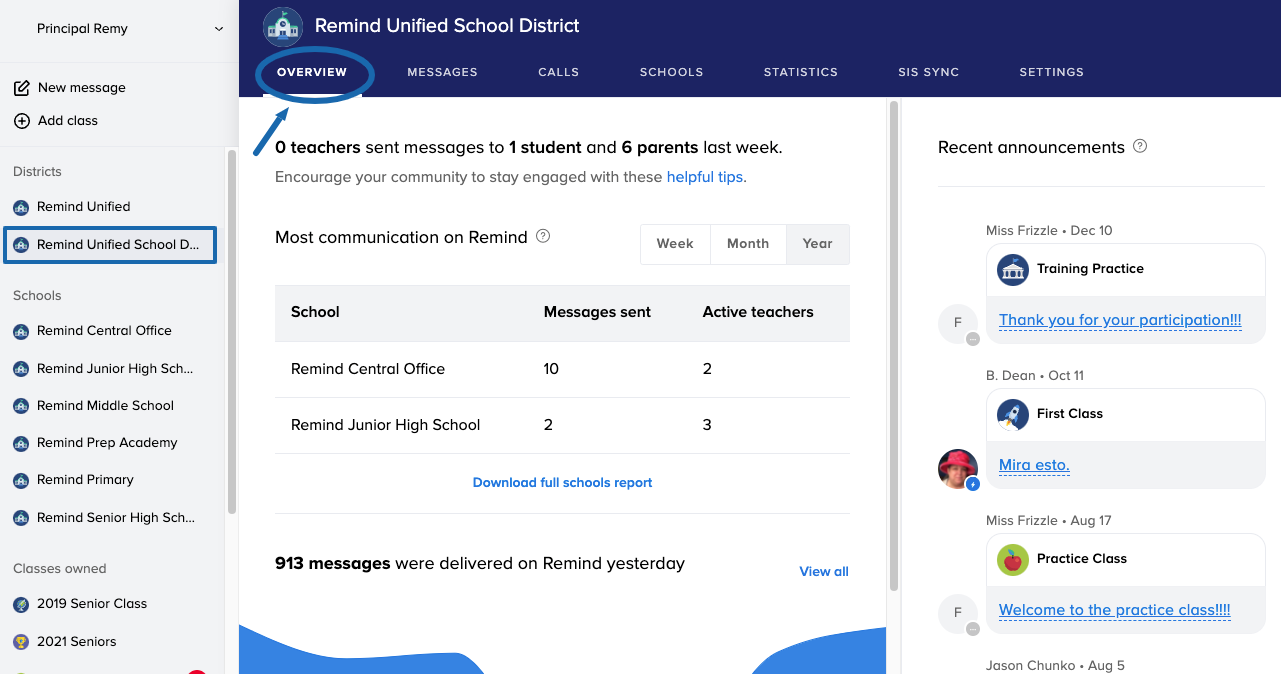Screen dimensions: 1281x674
Task: Select the Month time range toggle
Action: coord(748,244)
